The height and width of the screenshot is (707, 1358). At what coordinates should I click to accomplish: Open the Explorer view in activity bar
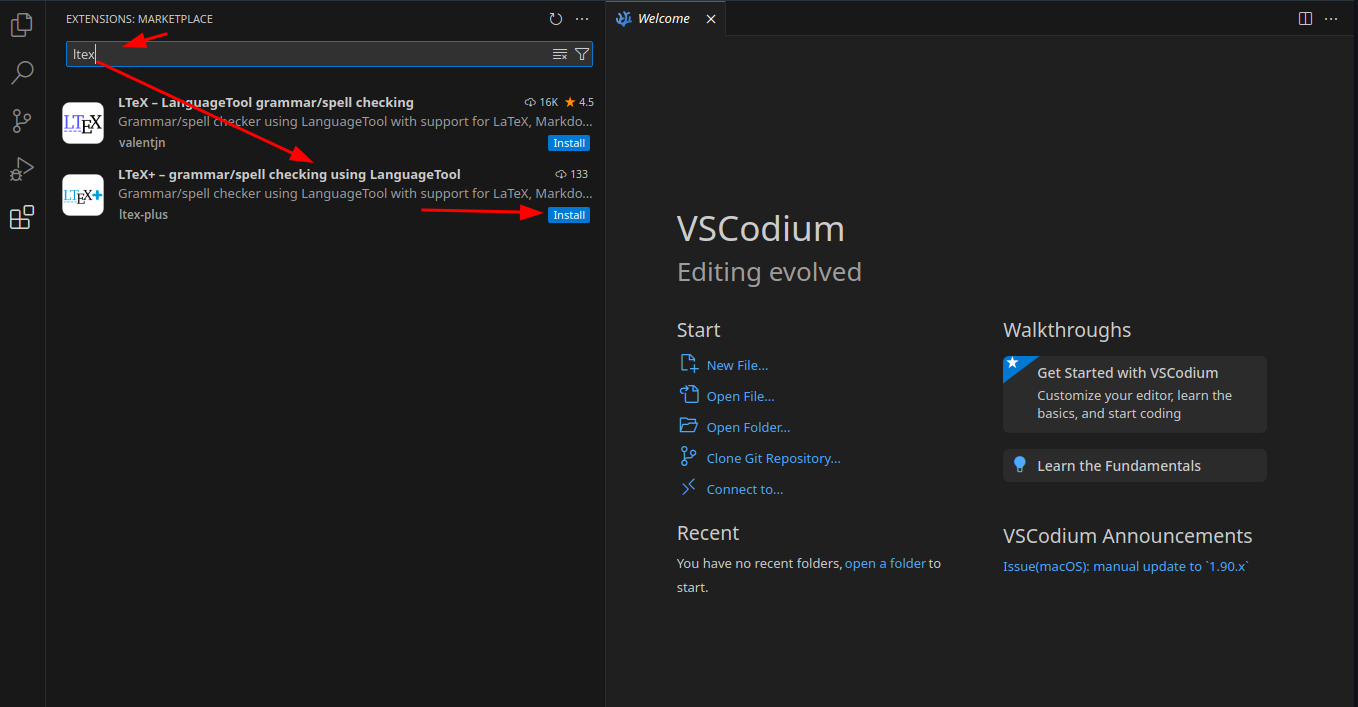(x=22, y=25)
